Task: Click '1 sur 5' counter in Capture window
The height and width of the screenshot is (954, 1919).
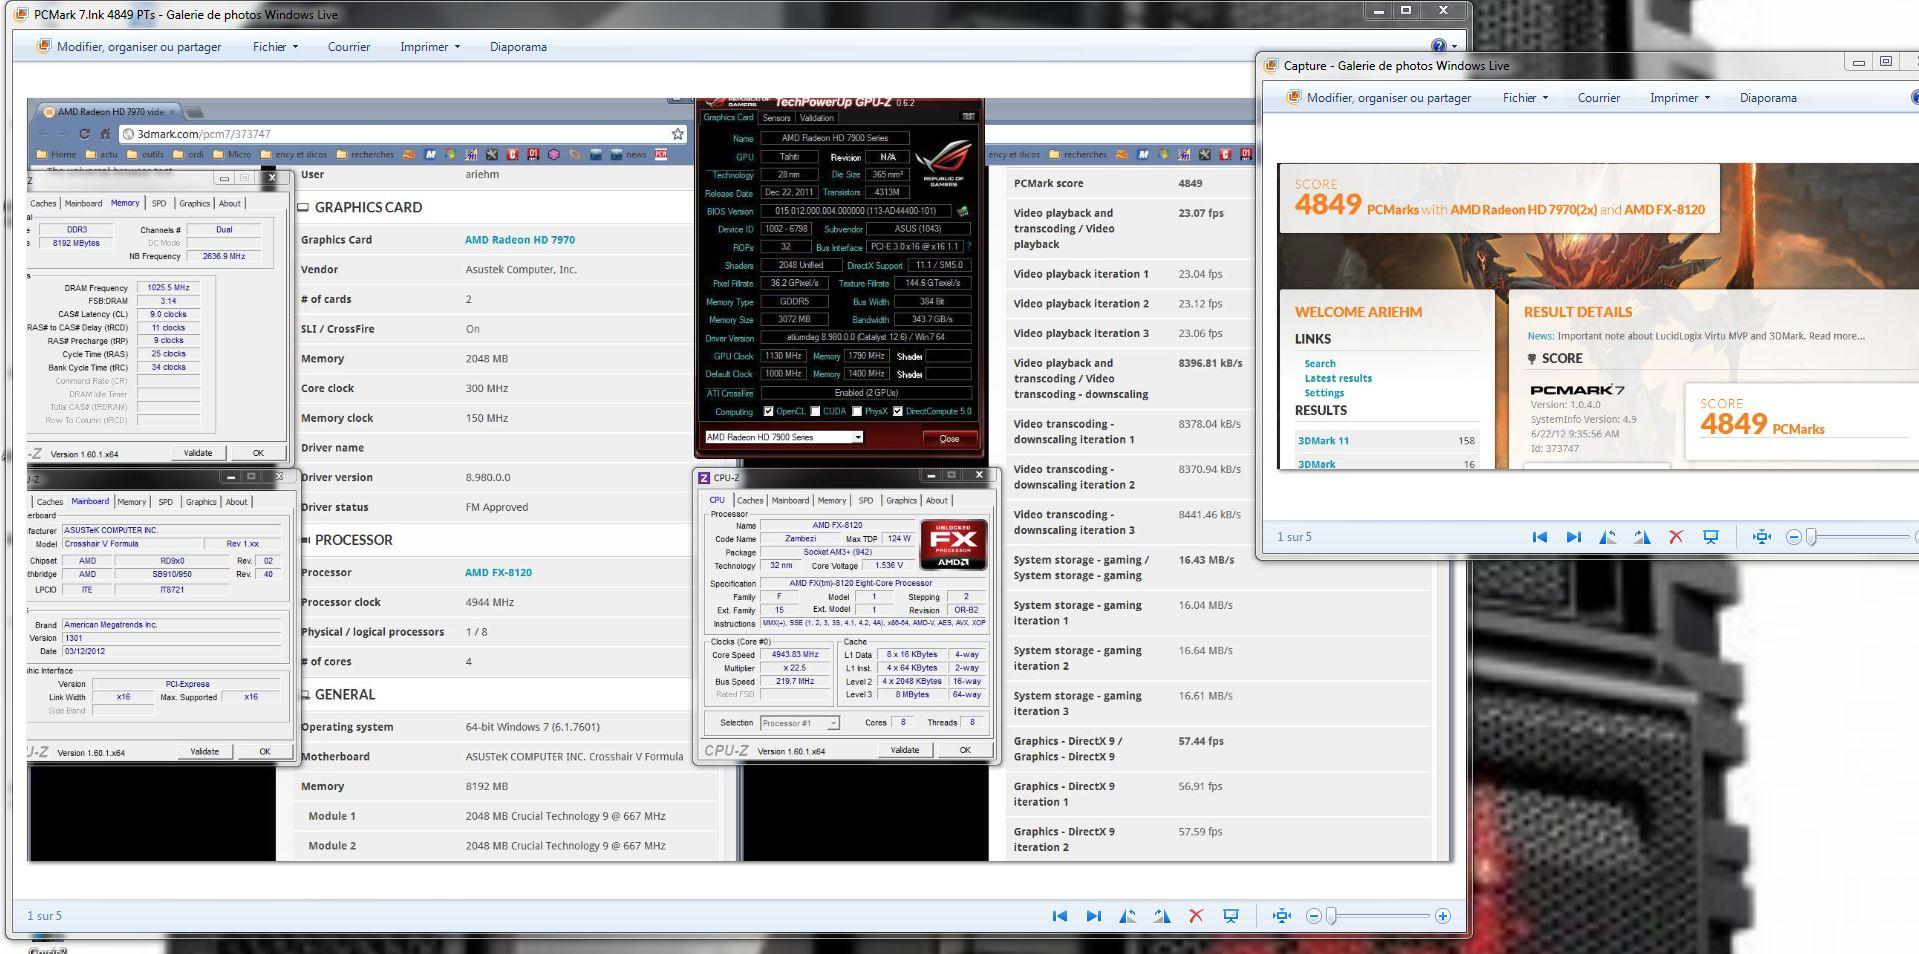Action: coord(1294,537)
